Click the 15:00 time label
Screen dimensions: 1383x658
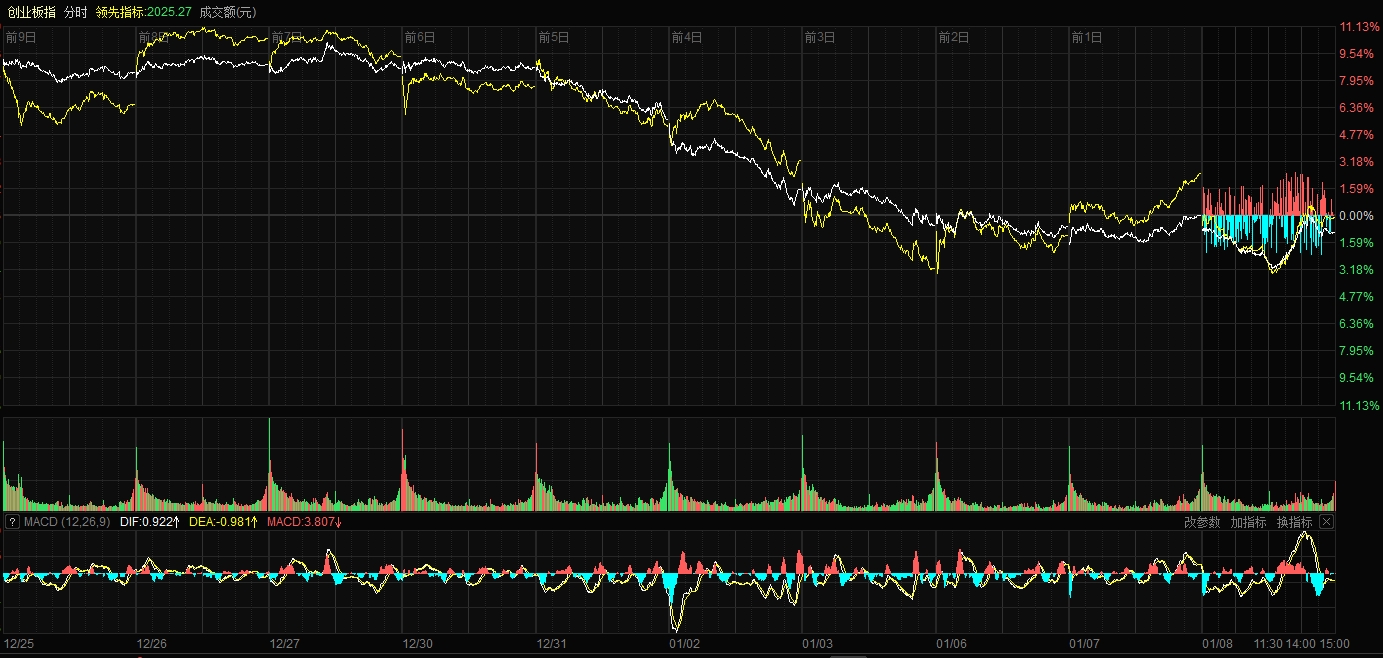[1334, 644]
